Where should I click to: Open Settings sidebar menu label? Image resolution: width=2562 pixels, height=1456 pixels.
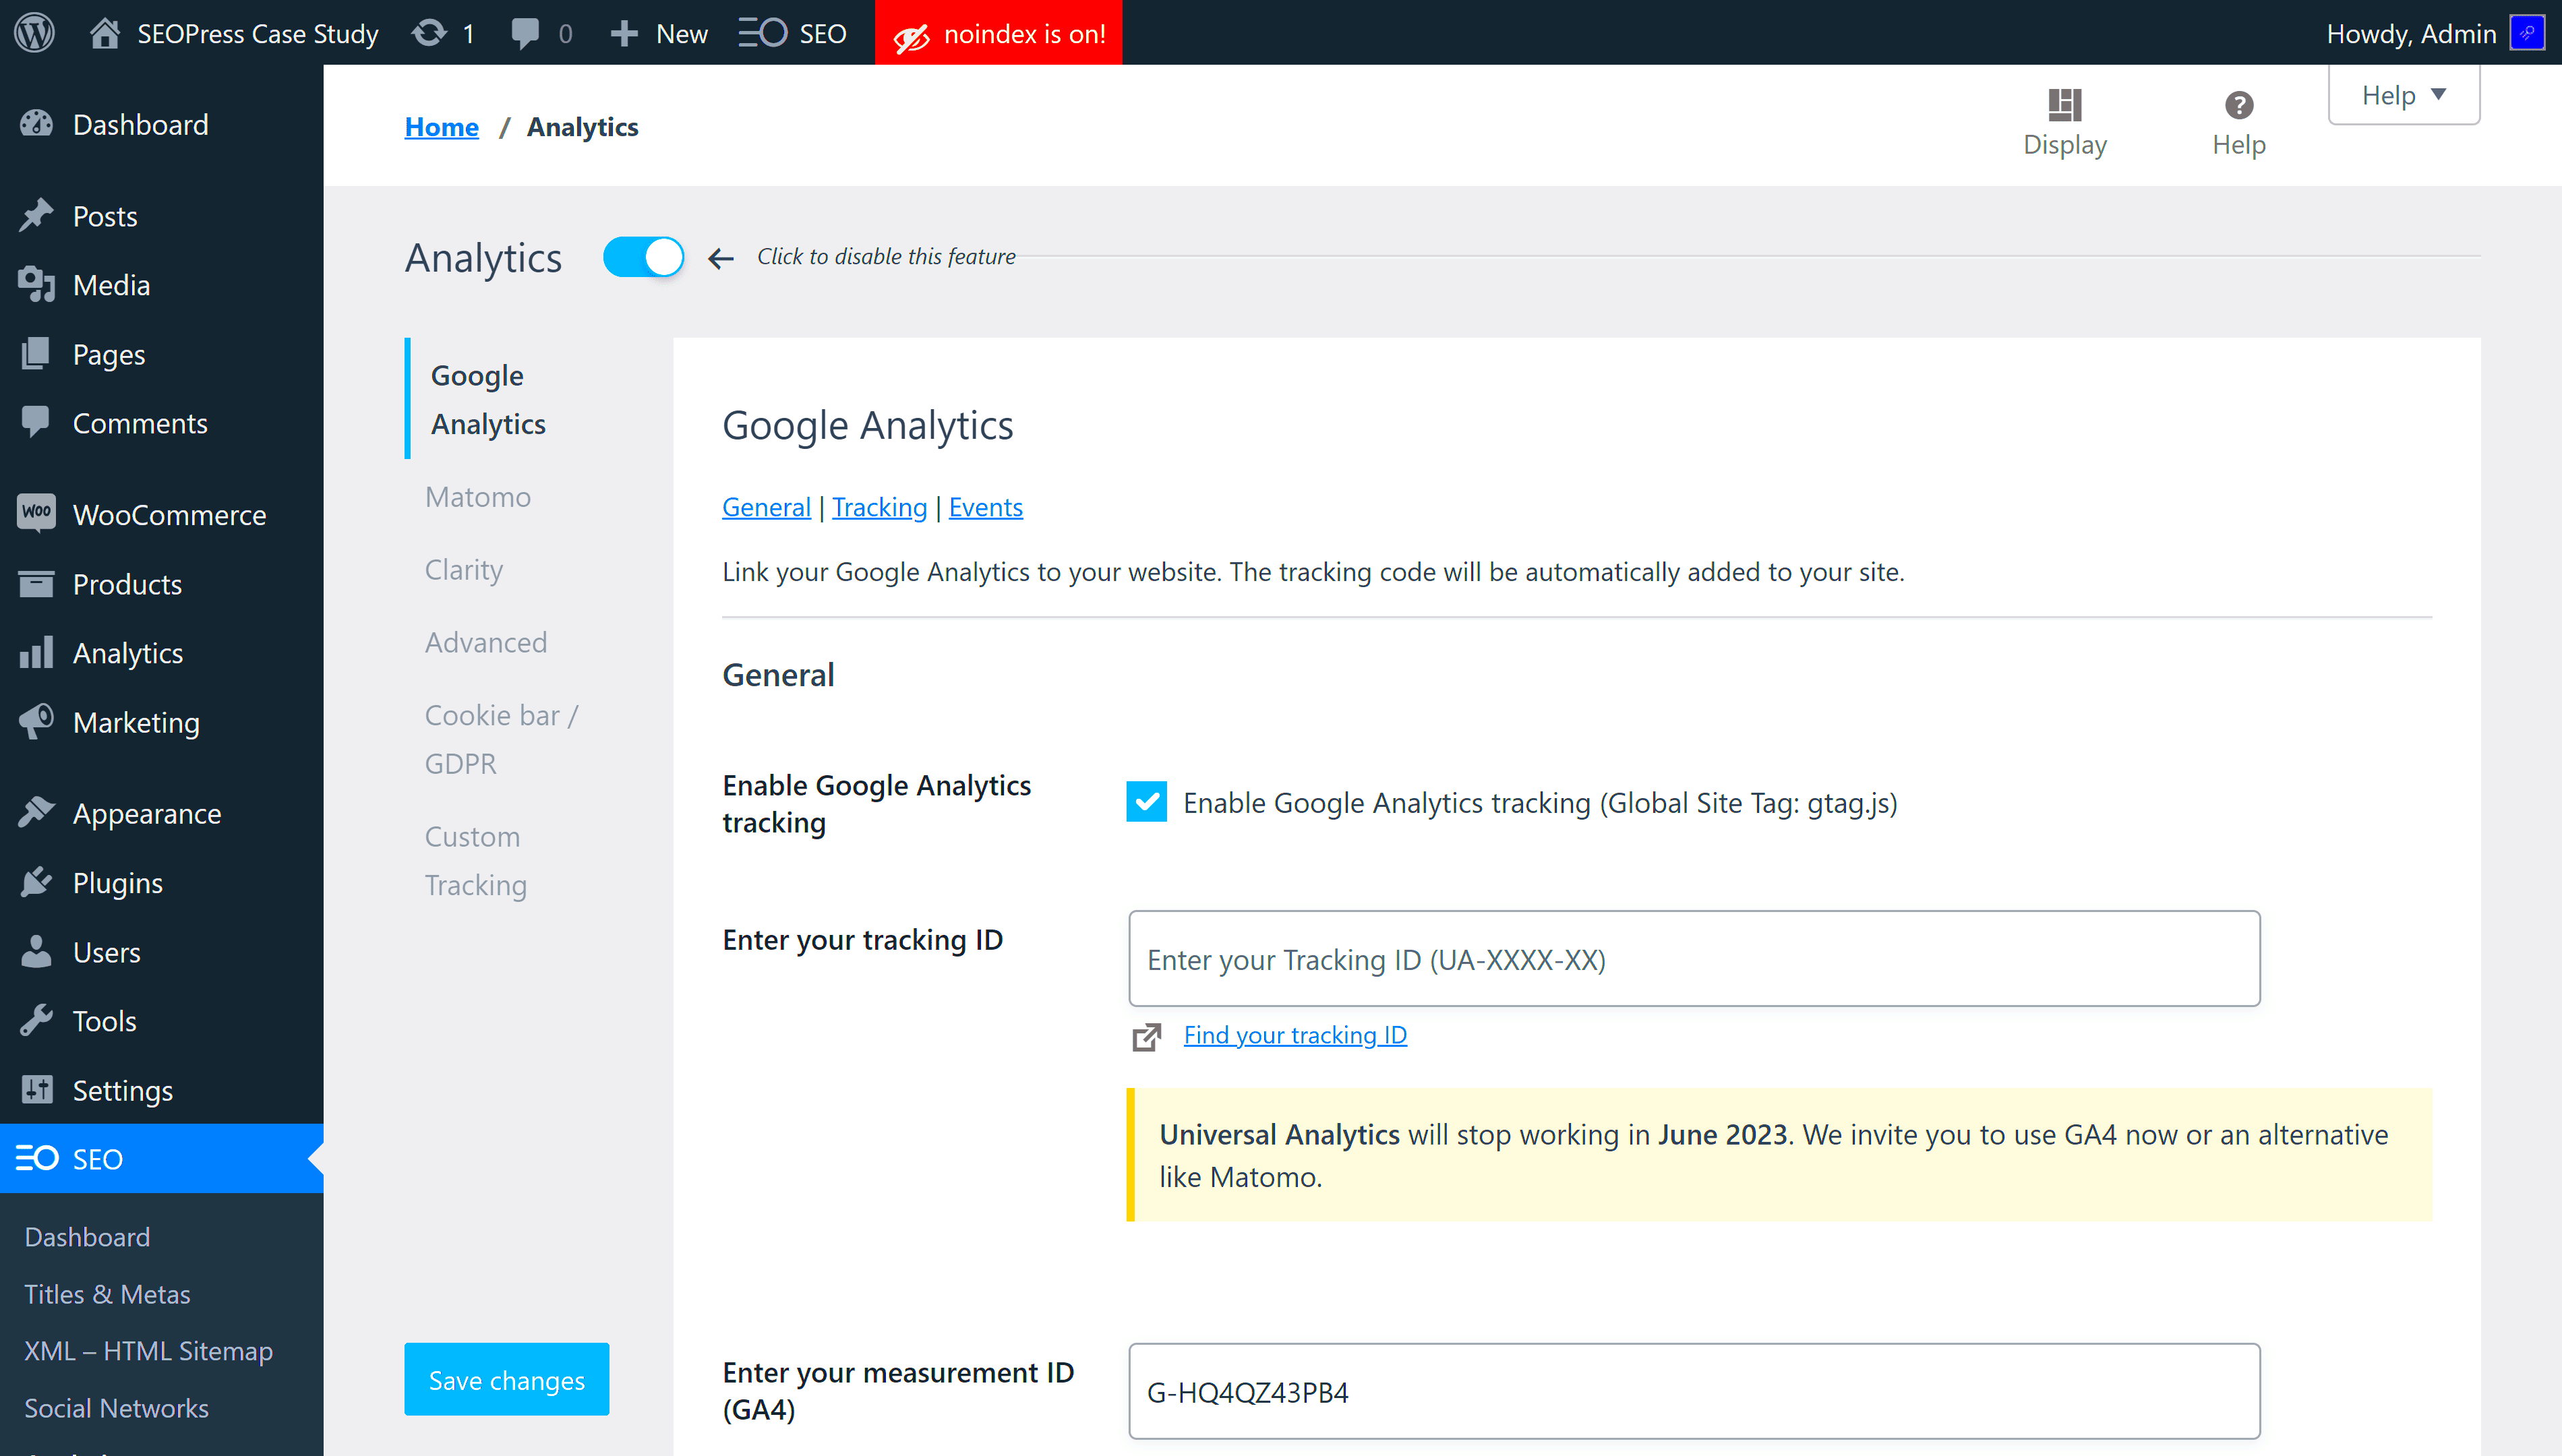pyautogui.click(x=122, y=1090)
